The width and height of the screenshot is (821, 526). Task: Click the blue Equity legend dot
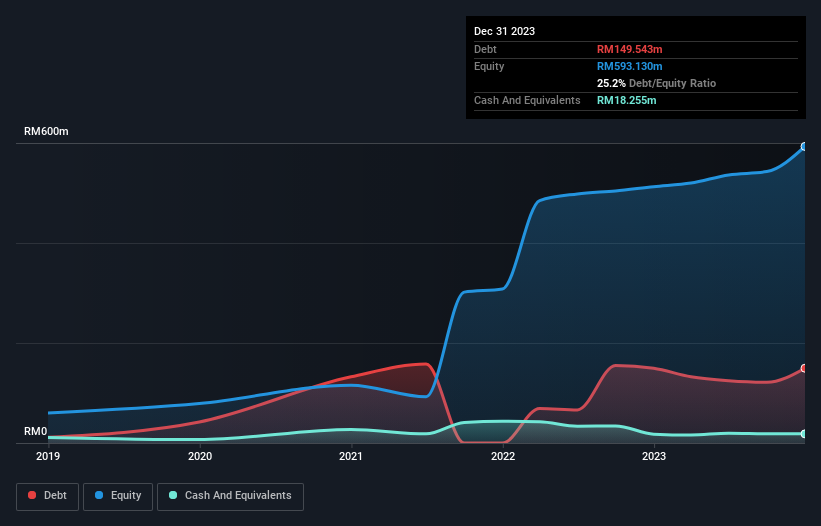[x=99, y=495]
